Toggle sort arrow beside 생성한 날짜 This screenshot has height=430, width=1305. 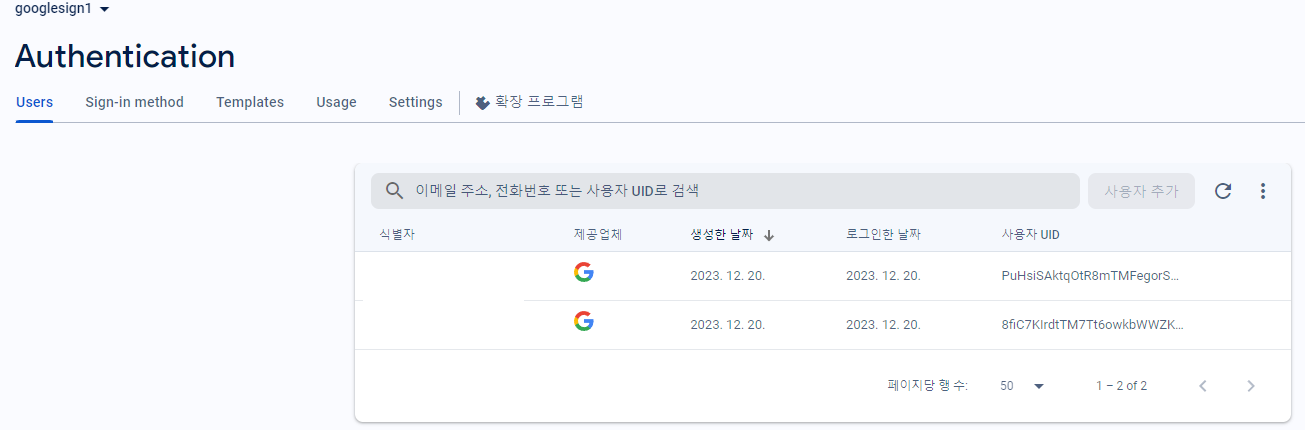pyautogui.click(x=769, y=235)
